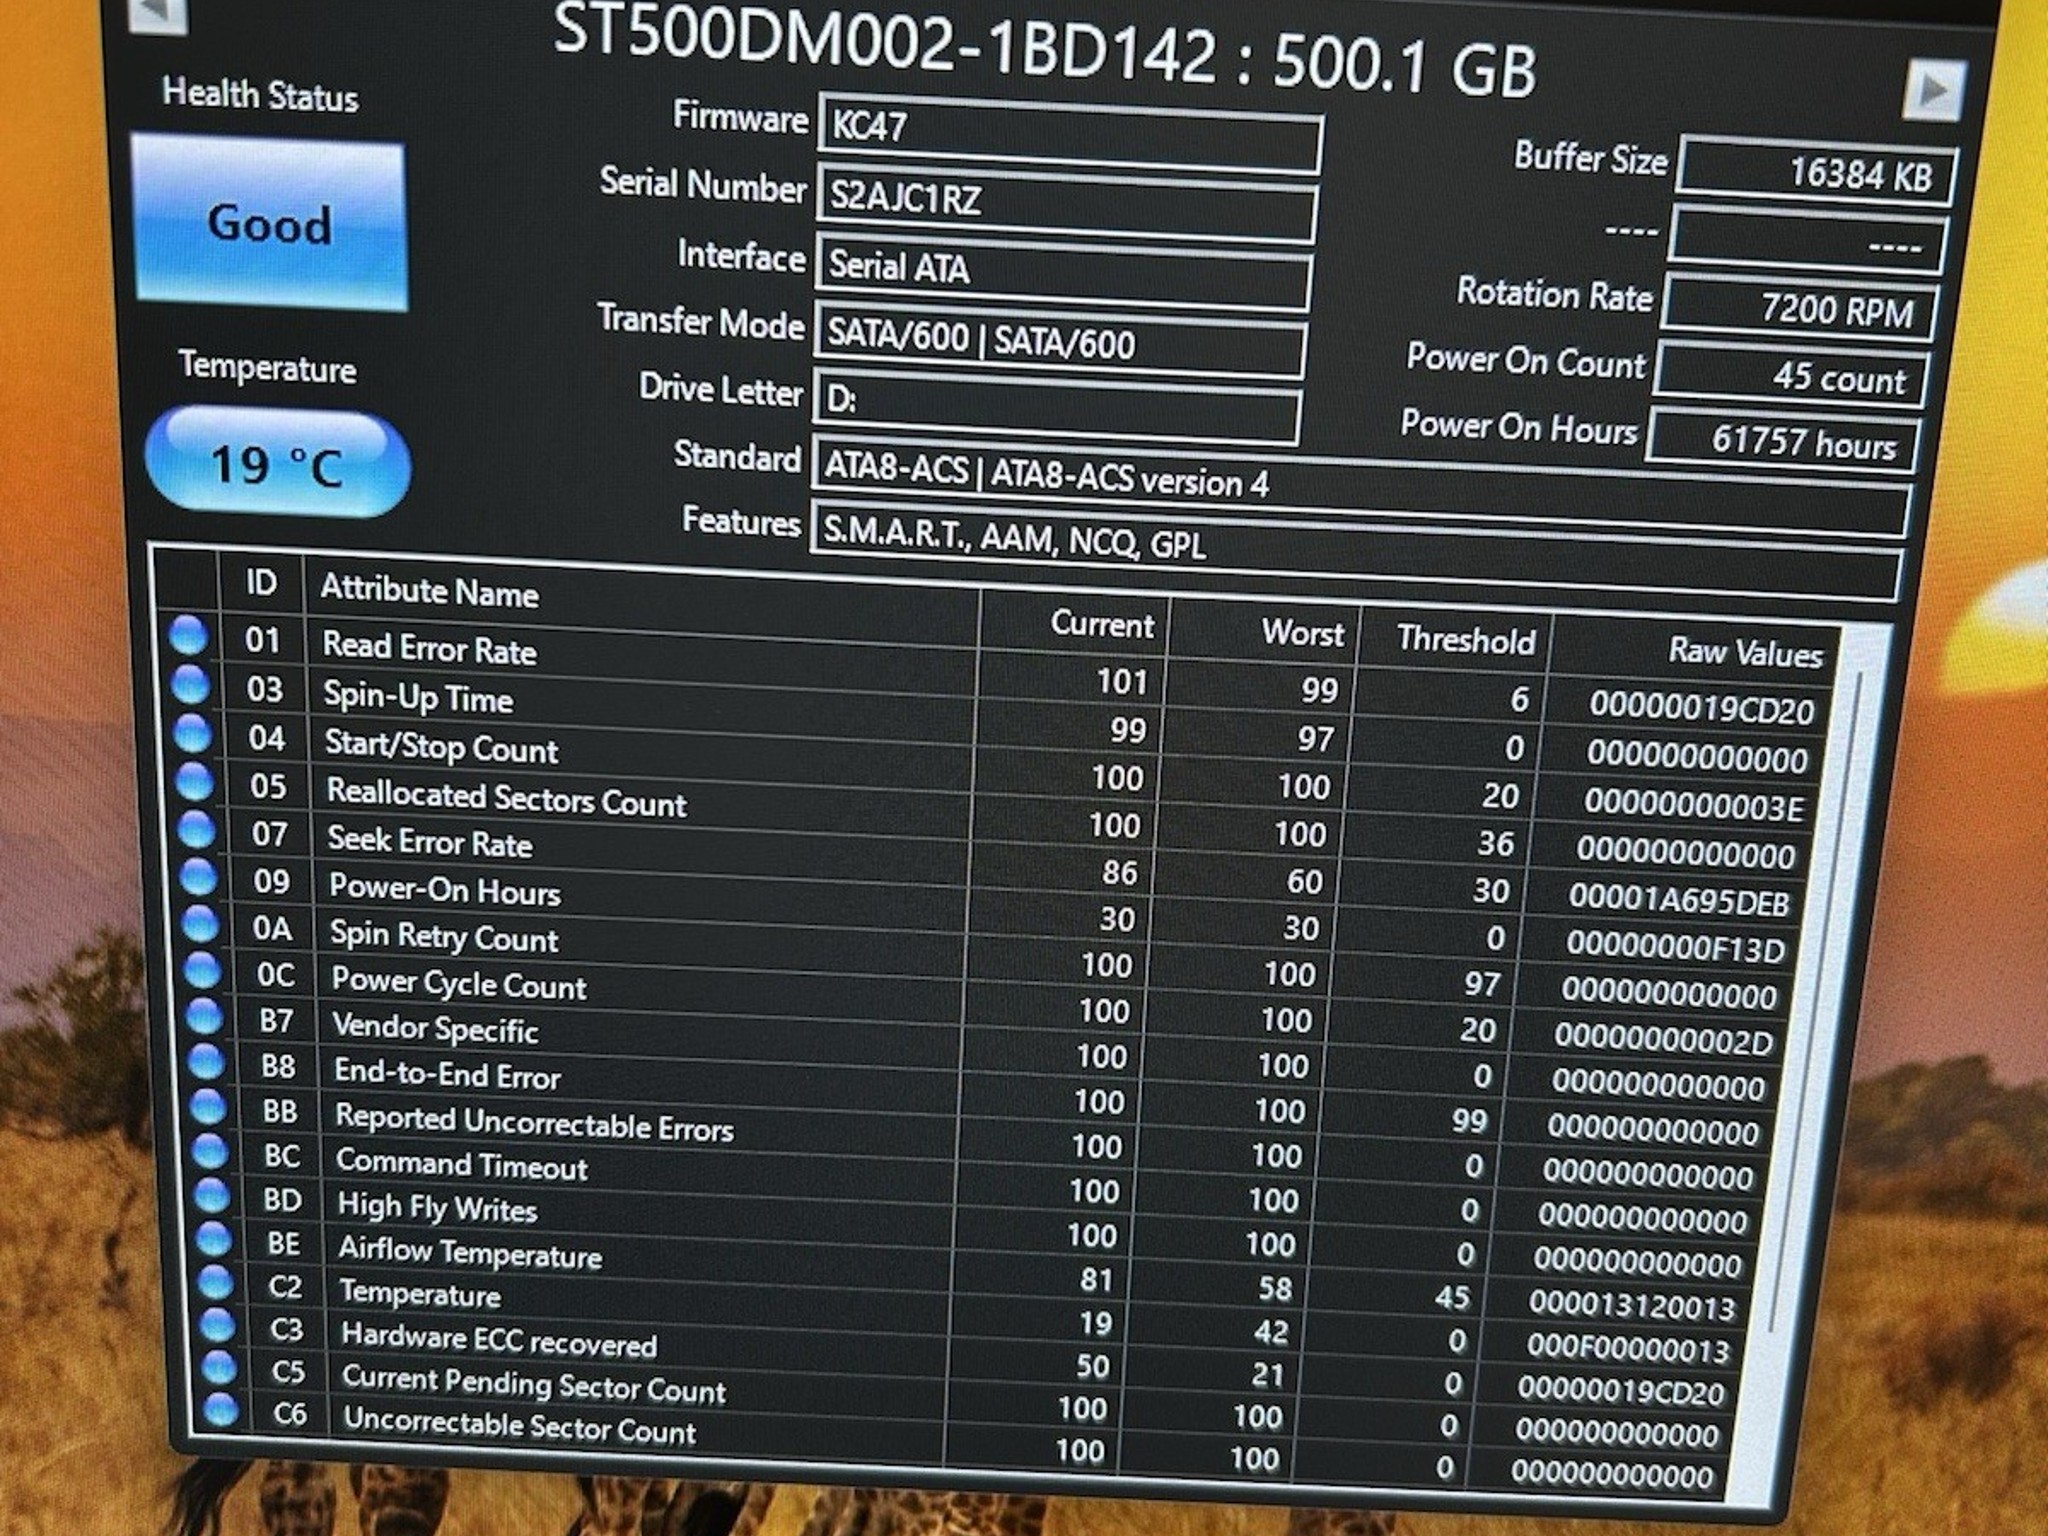
Task: Select the Power-On Hours attribute name
Action: click(x=445, y=888)
